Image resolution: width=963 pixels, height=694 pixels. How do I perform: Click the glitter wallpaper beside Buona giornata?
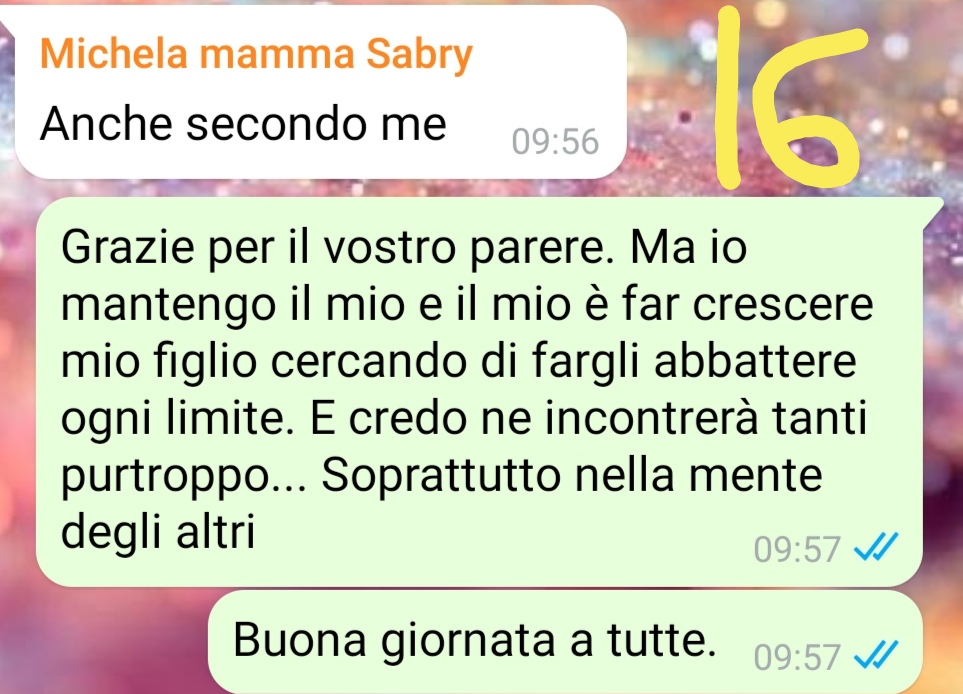[x=104, y=642]
